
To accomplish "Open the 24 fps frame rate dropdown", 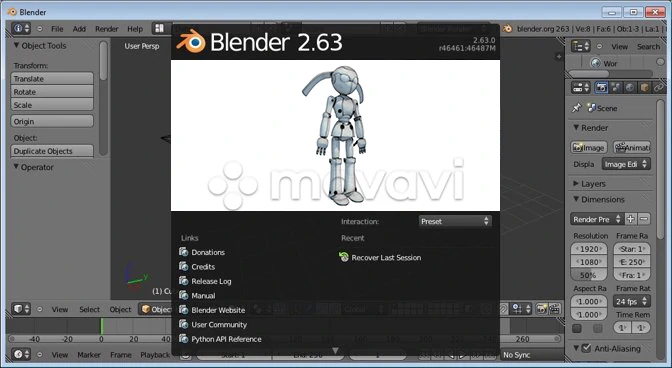I will 632,301.
